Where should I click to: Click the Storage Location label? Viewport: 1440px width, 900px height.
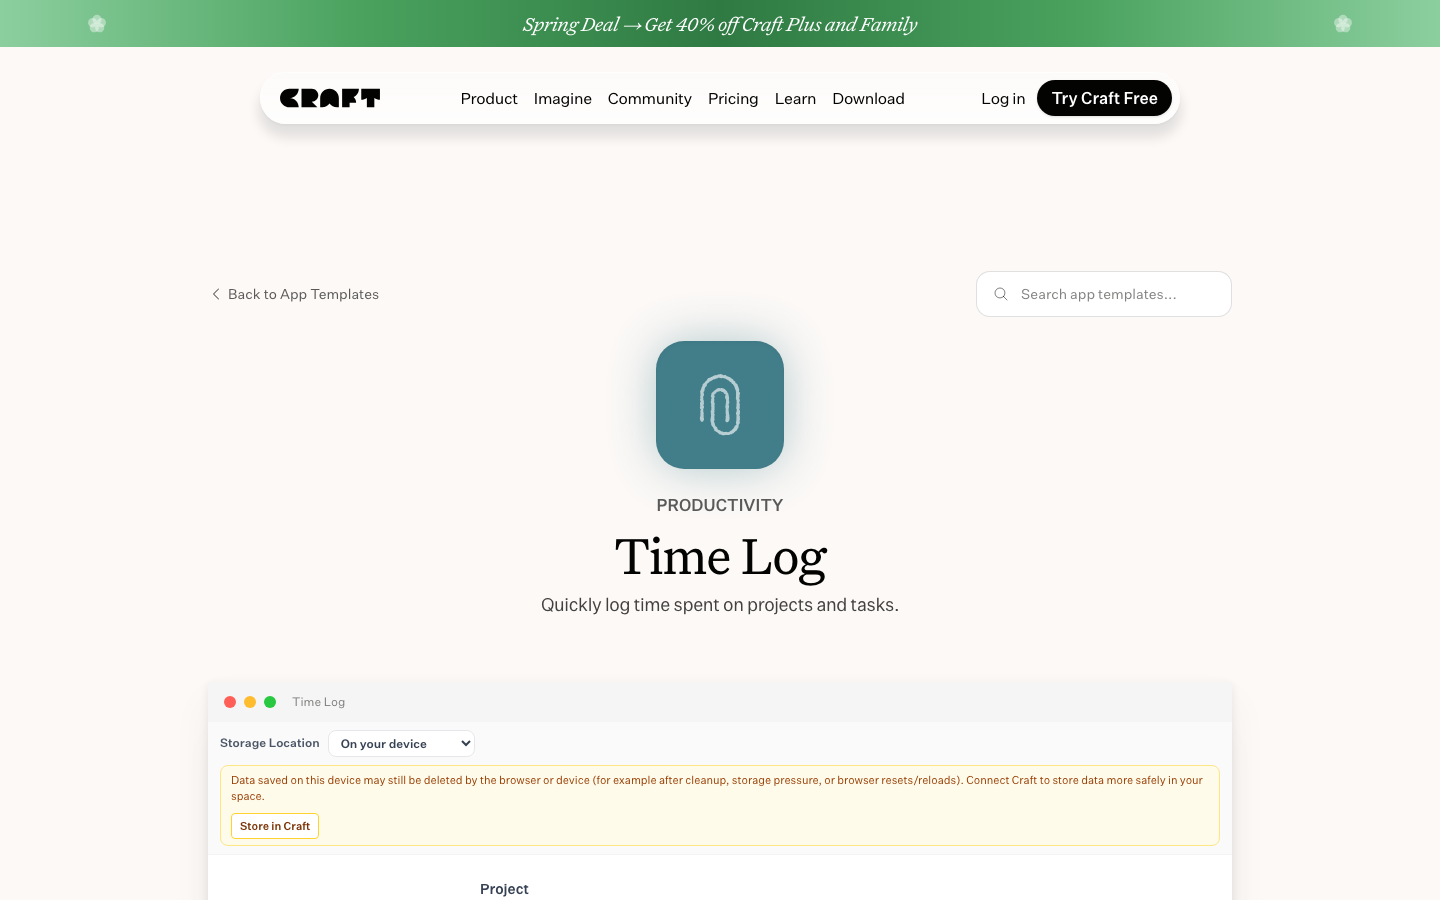[270, 743]
